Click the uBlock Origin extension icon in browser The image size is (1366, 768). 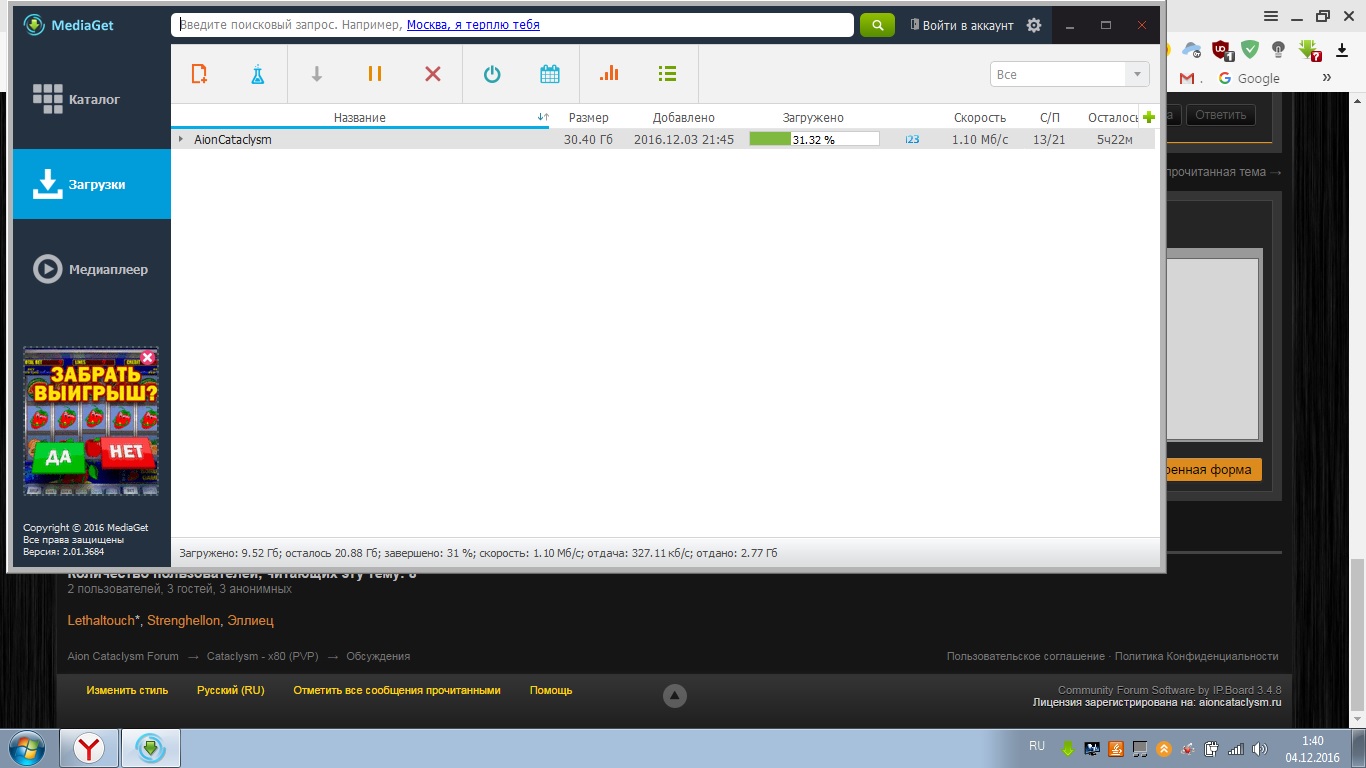(1222, 49)
